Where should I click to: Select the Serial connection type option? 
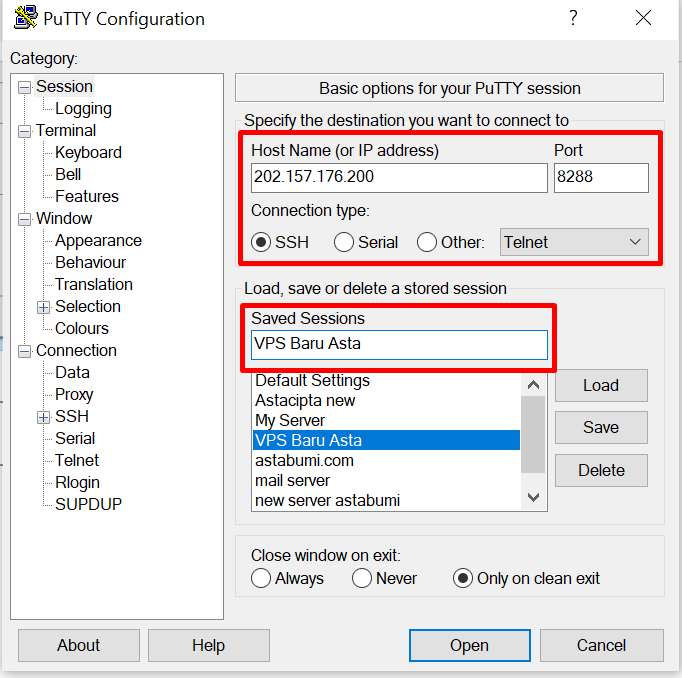coord(345,242)
